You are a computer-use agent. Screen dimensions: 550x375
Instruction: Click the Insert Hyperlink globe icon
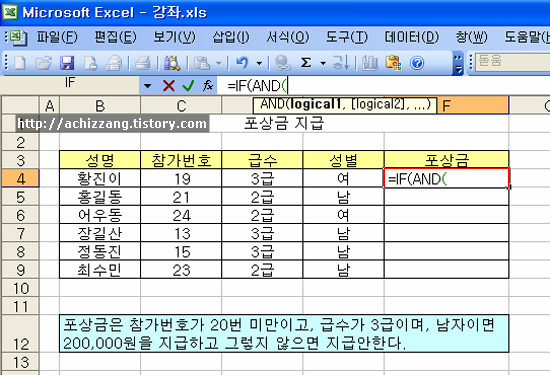tap(282, 63)
